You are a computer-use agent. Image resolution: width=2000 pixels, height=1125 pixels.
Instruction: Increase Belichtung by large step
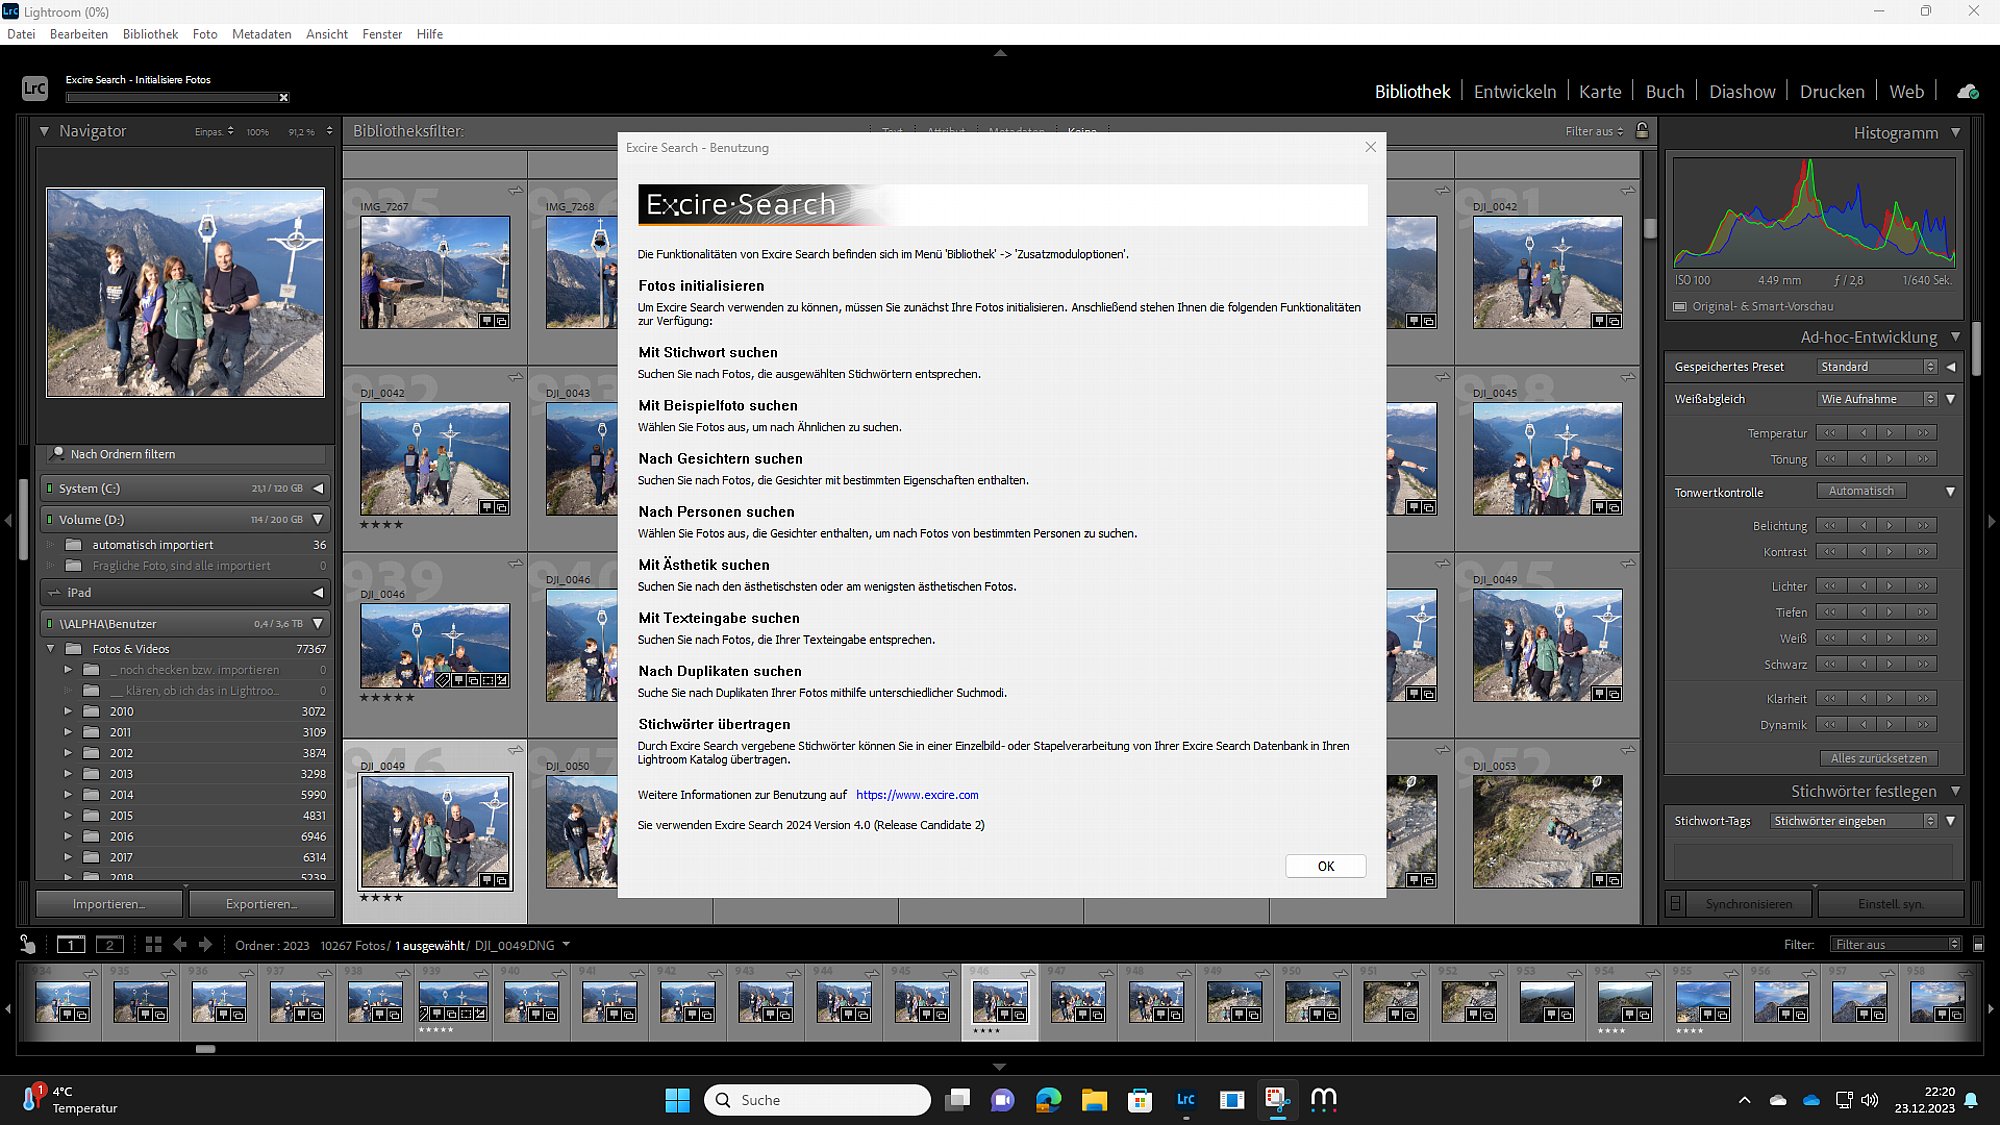pos(1922,525)
